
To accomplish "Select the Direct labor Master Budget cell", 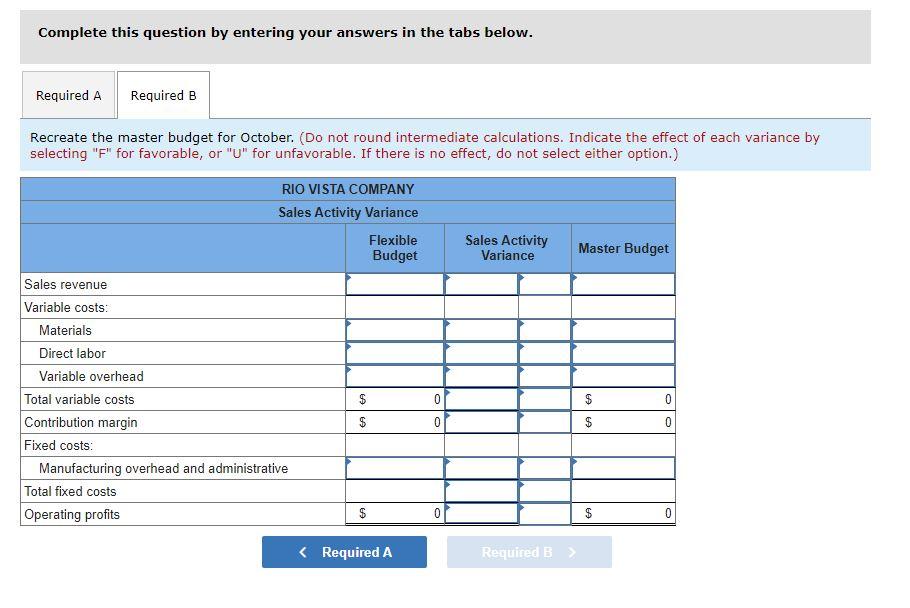I will [x=623, y=353].
